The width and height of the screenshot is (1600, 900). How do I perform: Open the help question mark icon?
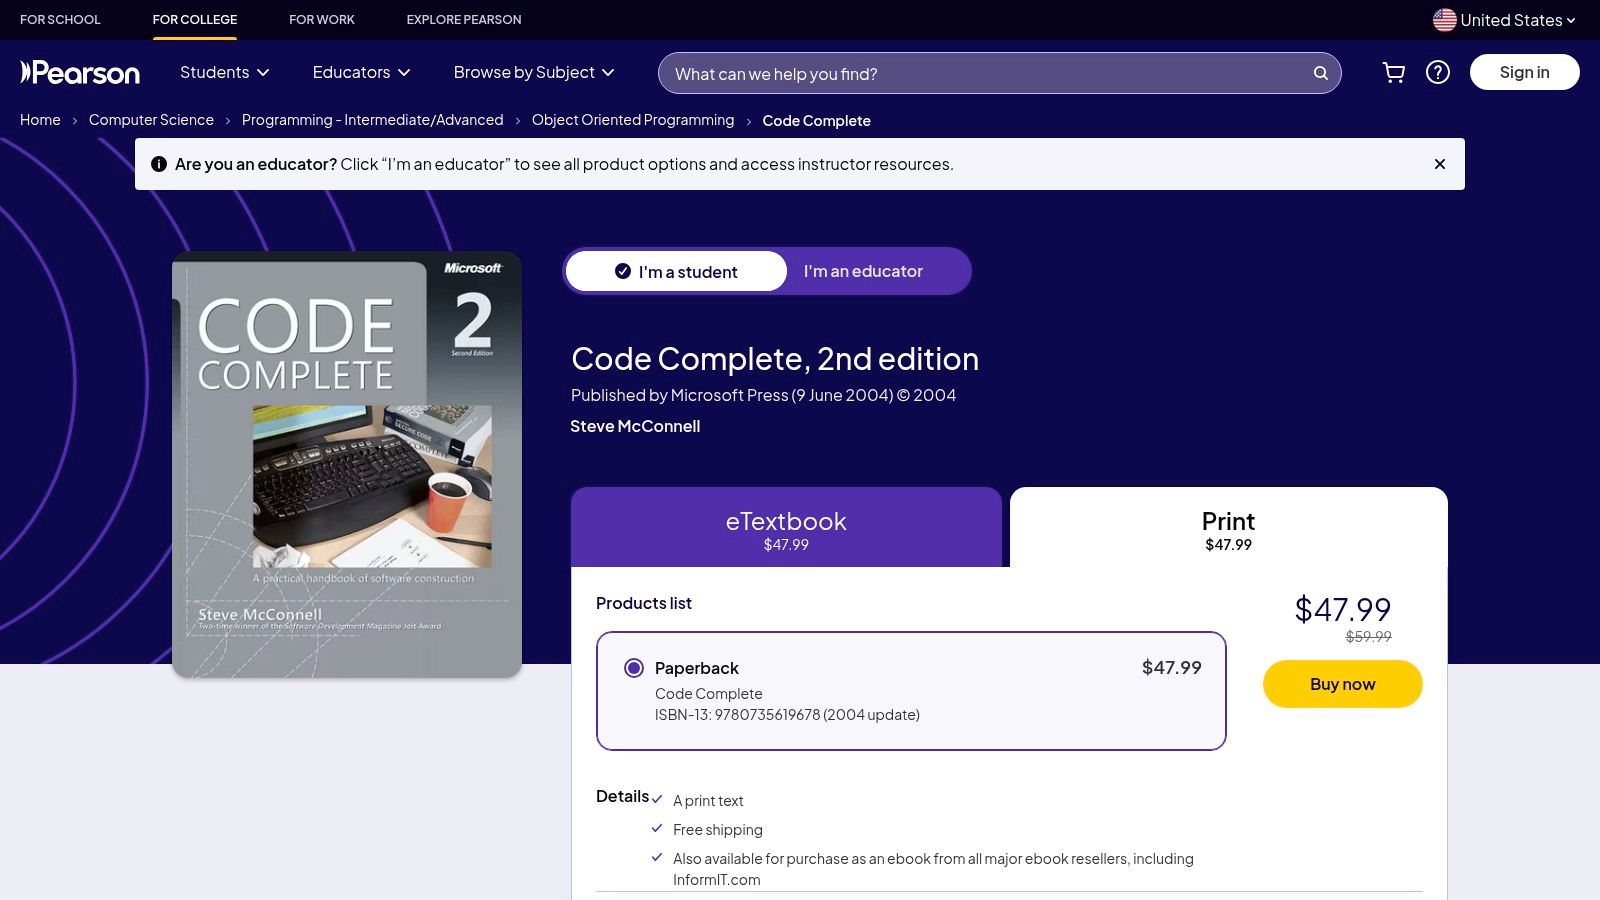click(x=1438, y=72)
